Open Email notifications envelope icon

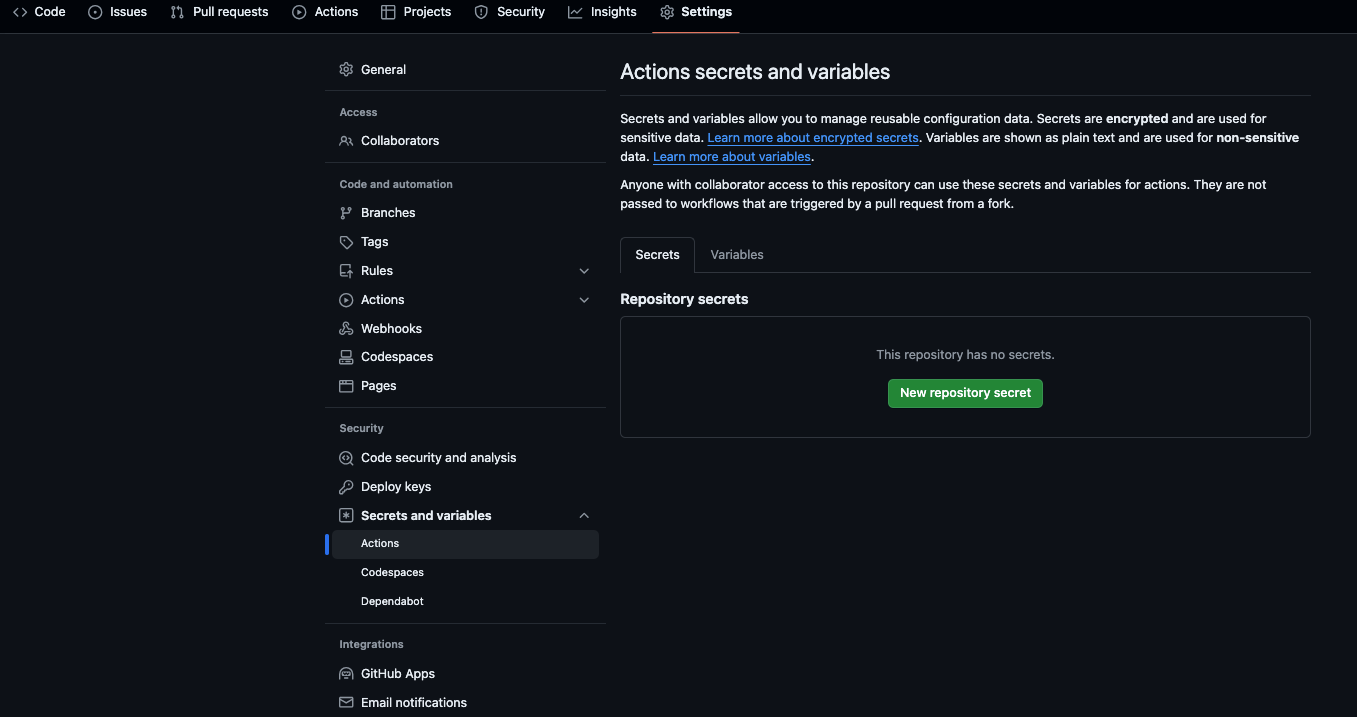pyautogui.click(x=345, y=702)
